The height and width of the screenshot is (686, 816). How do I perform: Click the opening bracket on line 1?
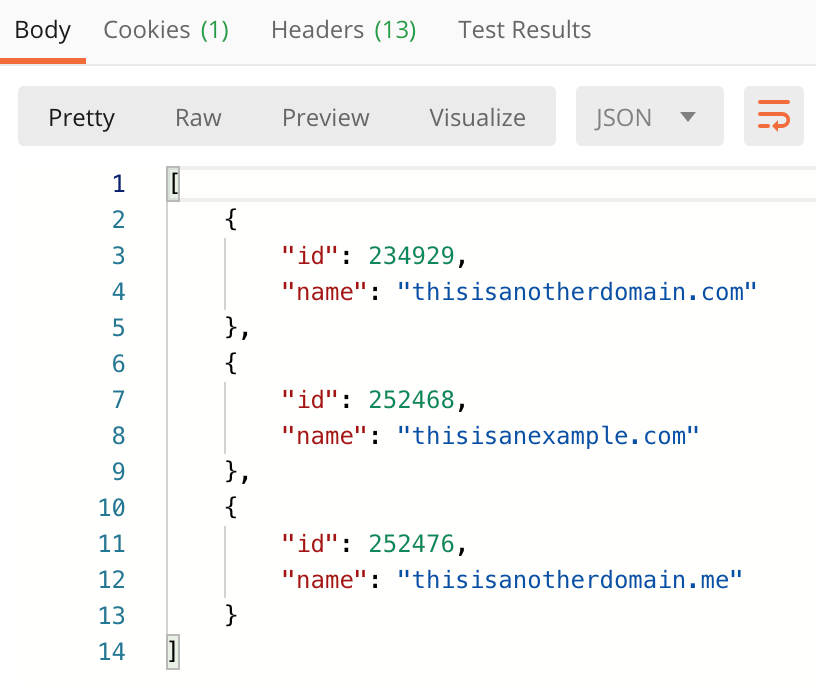[x=174, y=184]
